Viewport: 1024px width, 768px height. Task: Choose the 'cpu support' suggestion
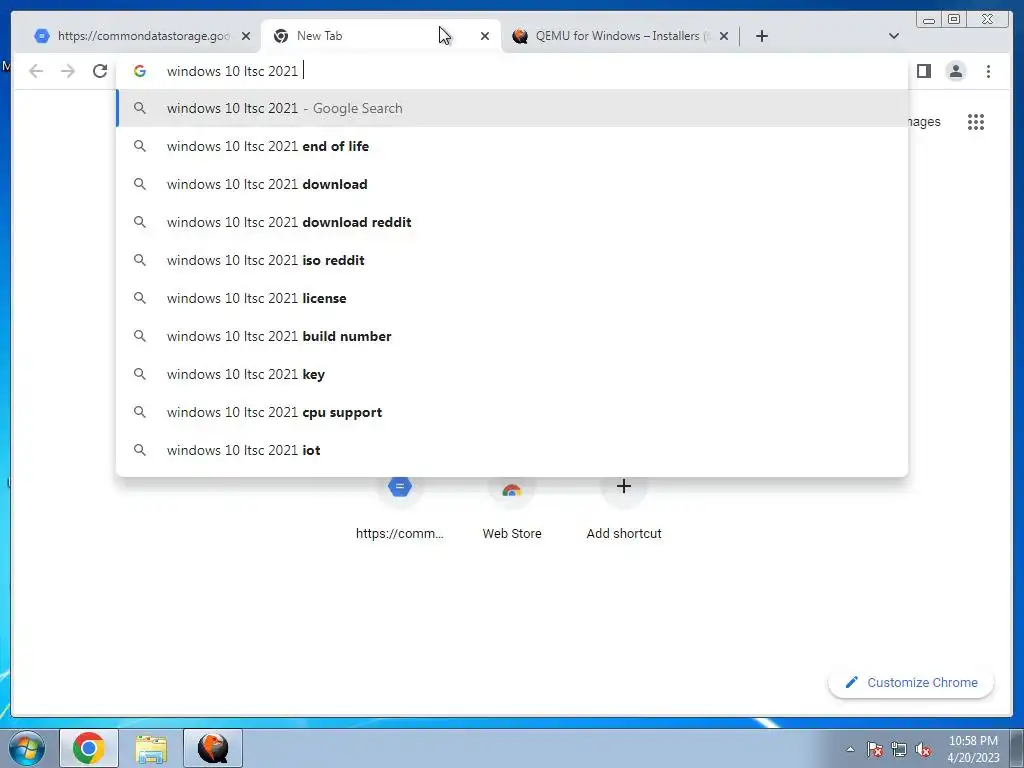tap(512, 412)
